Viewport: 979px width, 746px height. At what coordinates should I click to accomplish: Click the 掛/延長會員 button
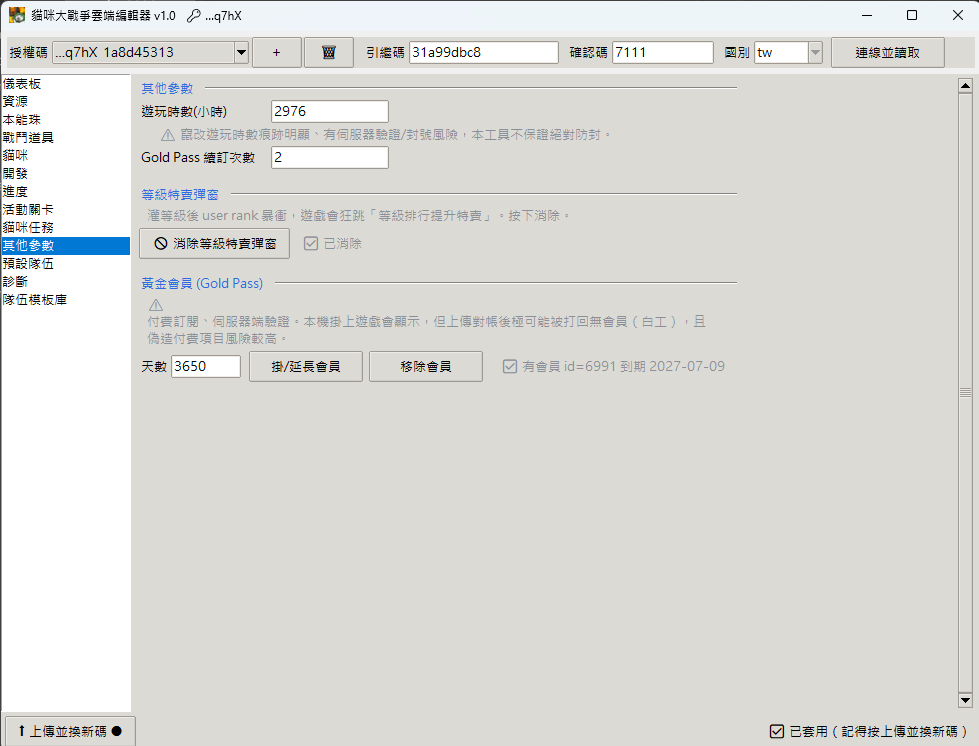(306, 366)
